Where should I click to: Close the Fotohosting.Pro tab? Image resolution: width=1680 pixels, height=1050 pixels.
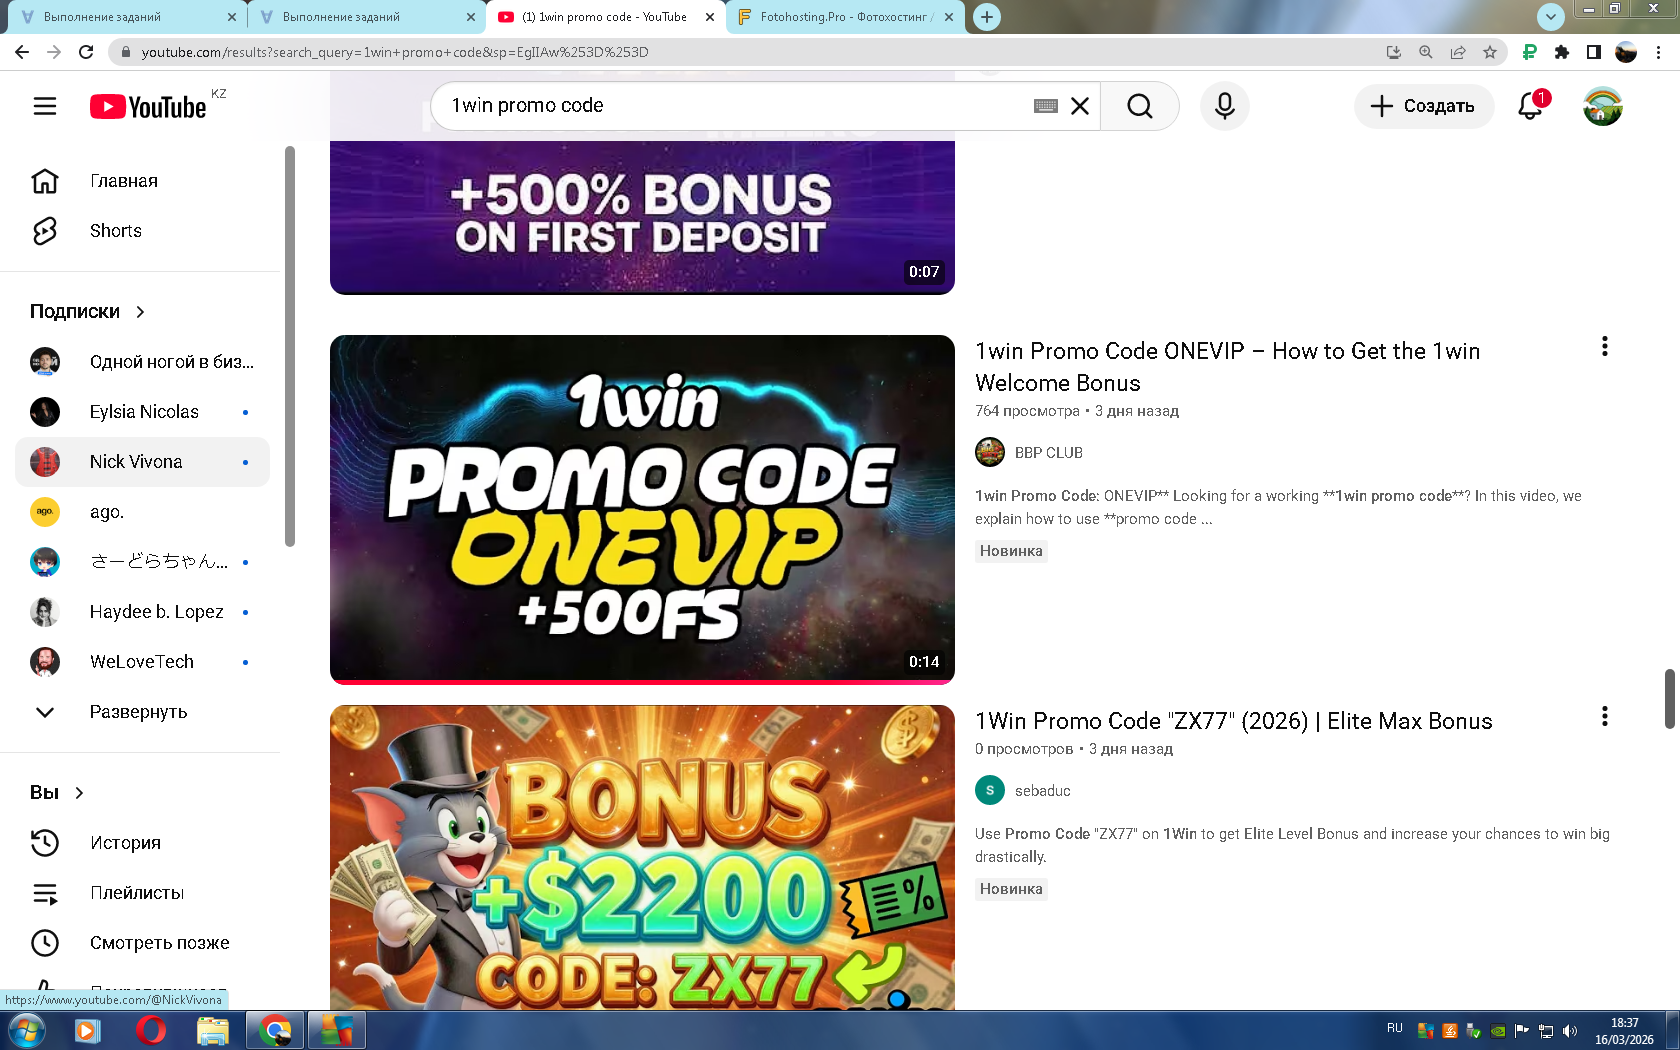tap(949, 17)
